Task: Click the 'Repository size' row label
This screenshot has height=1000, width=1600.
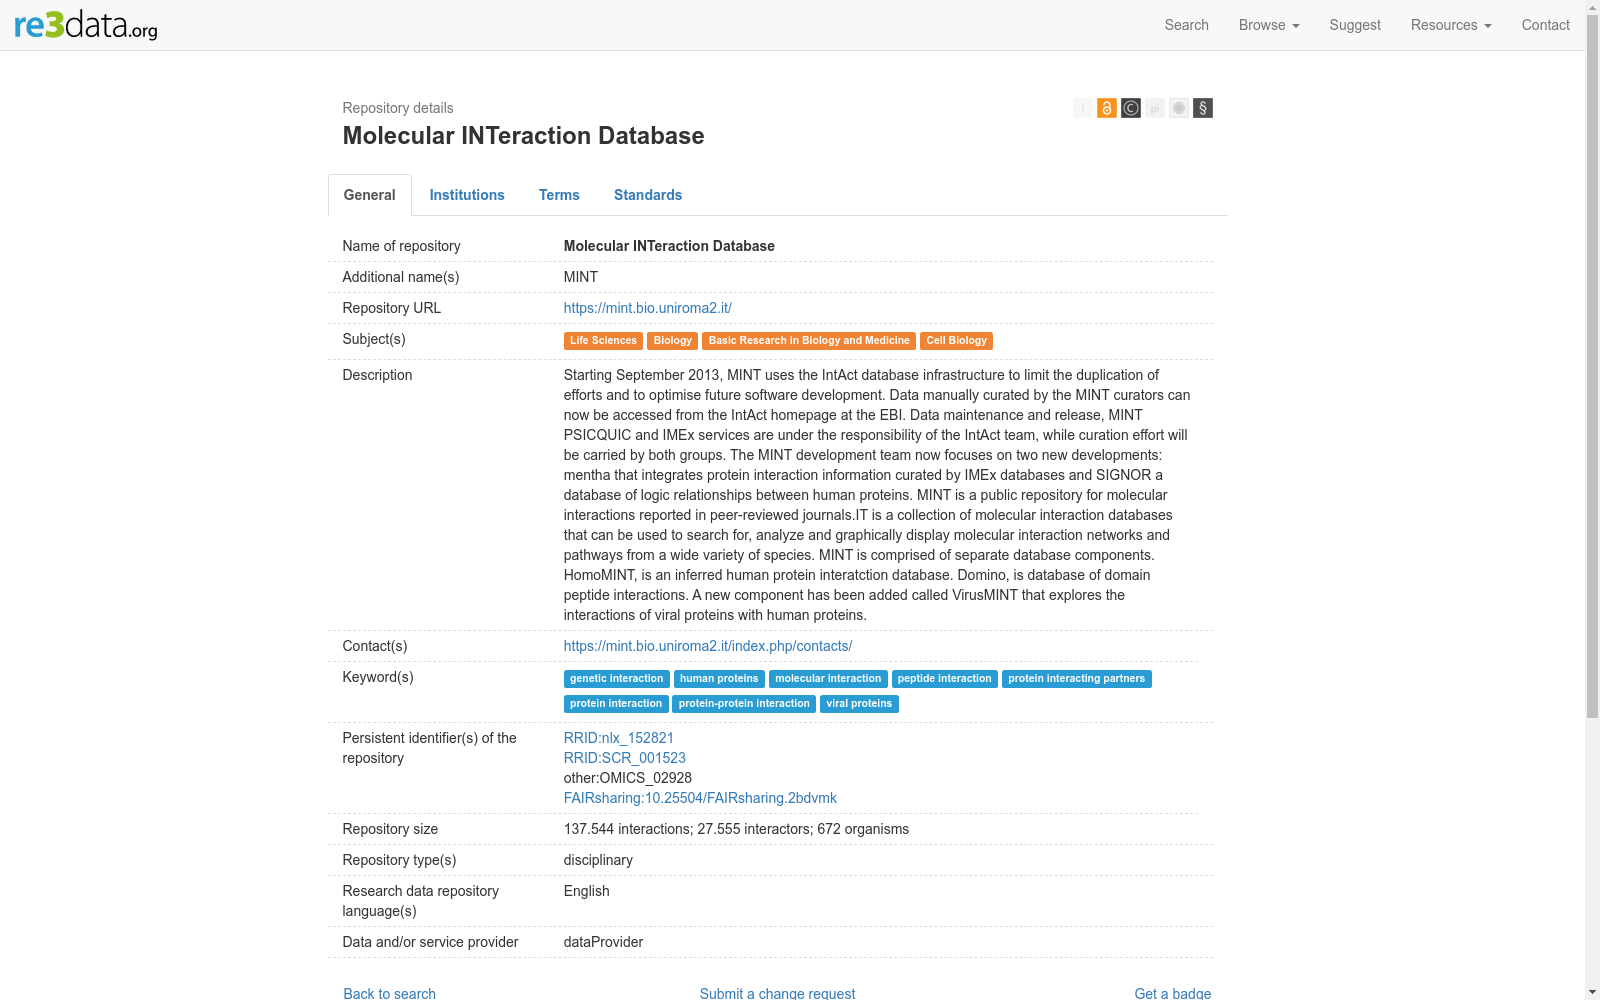Action: [390, 829]
